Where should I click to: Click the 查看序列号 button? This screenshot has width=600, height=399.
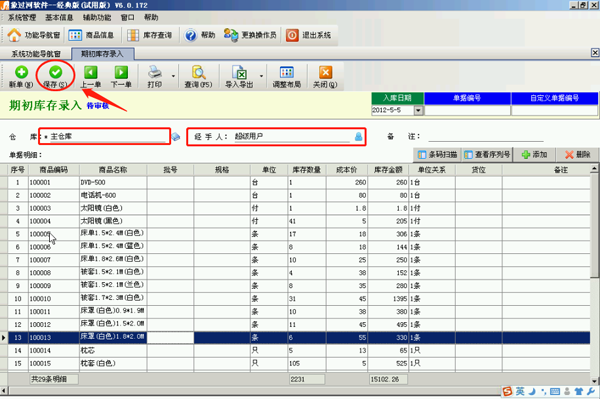487,155
